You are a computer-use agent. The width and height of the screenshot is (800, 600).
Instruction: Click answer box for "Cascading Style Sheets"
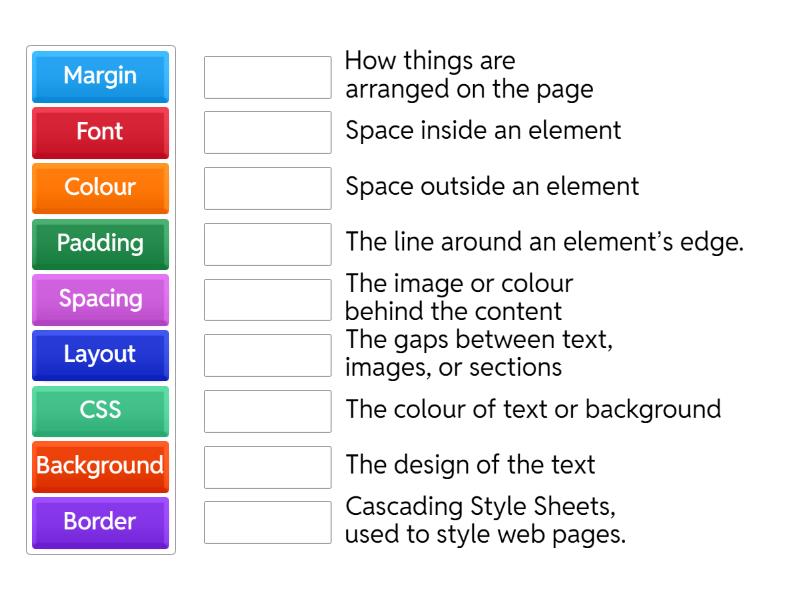pos(267,522)
